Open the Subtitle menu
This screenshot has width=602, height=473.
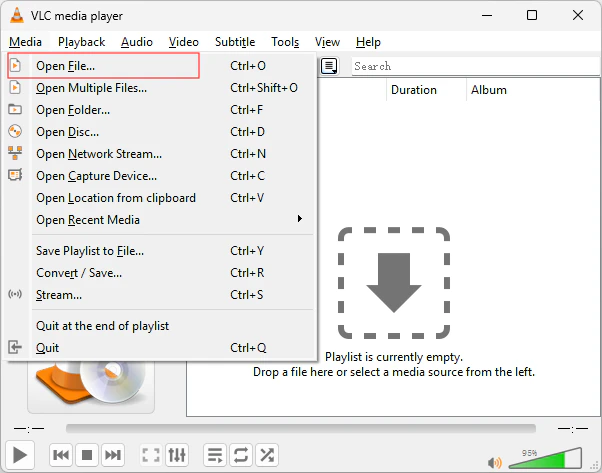235,41
